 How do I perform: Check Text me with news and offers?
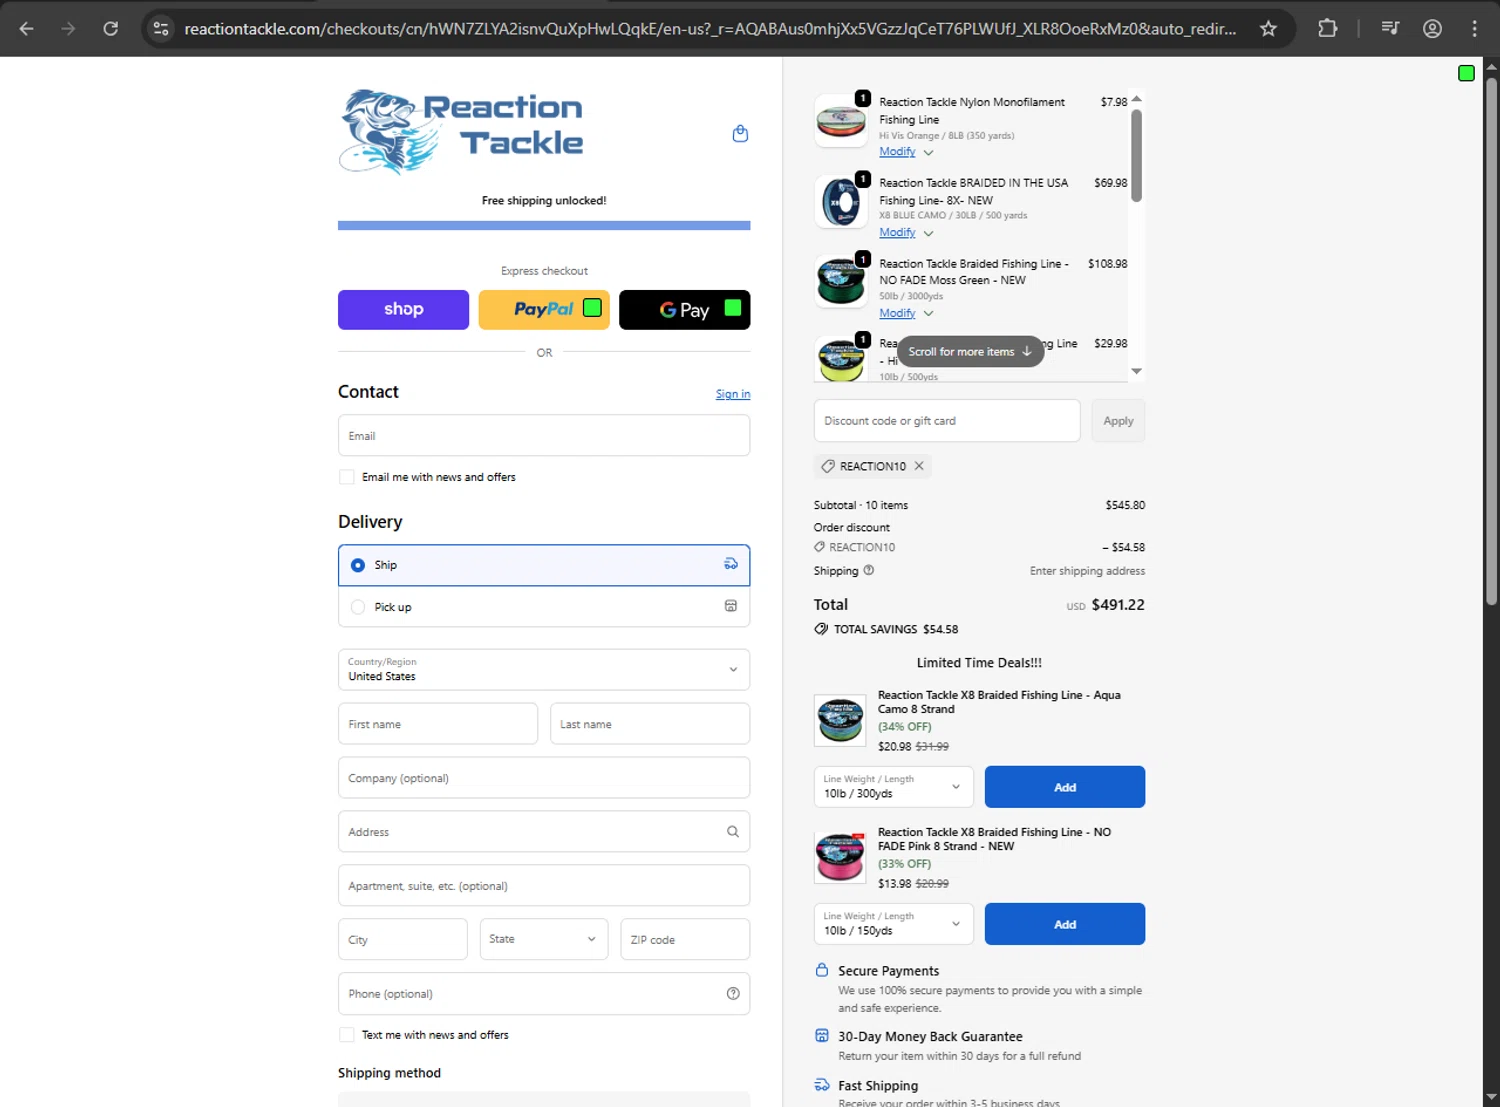(347, 1035)
